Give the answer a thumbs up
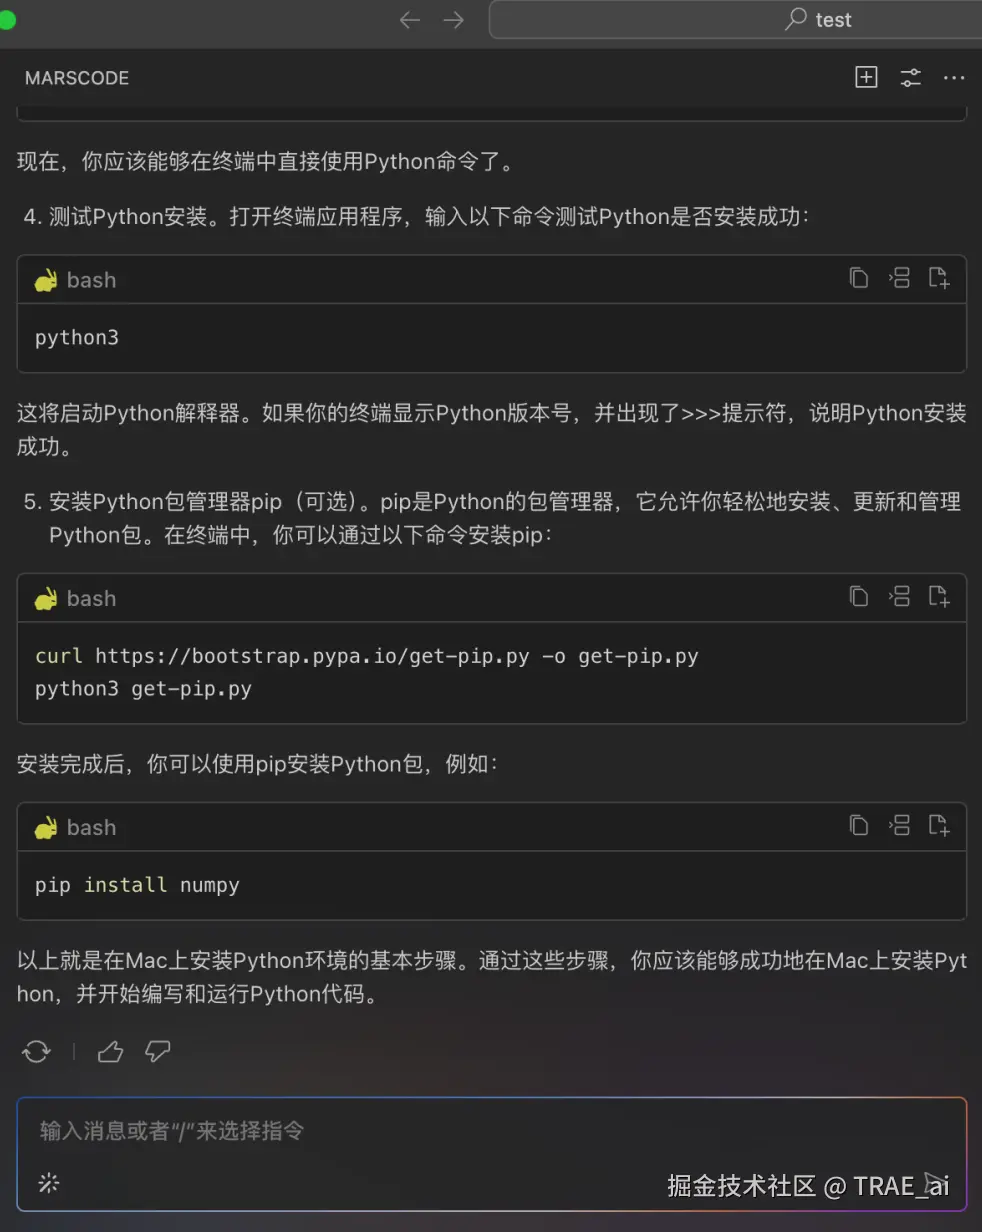The height and width of the screenshot is (1232, 982). pyautogui.click(x=110, y=1051)
